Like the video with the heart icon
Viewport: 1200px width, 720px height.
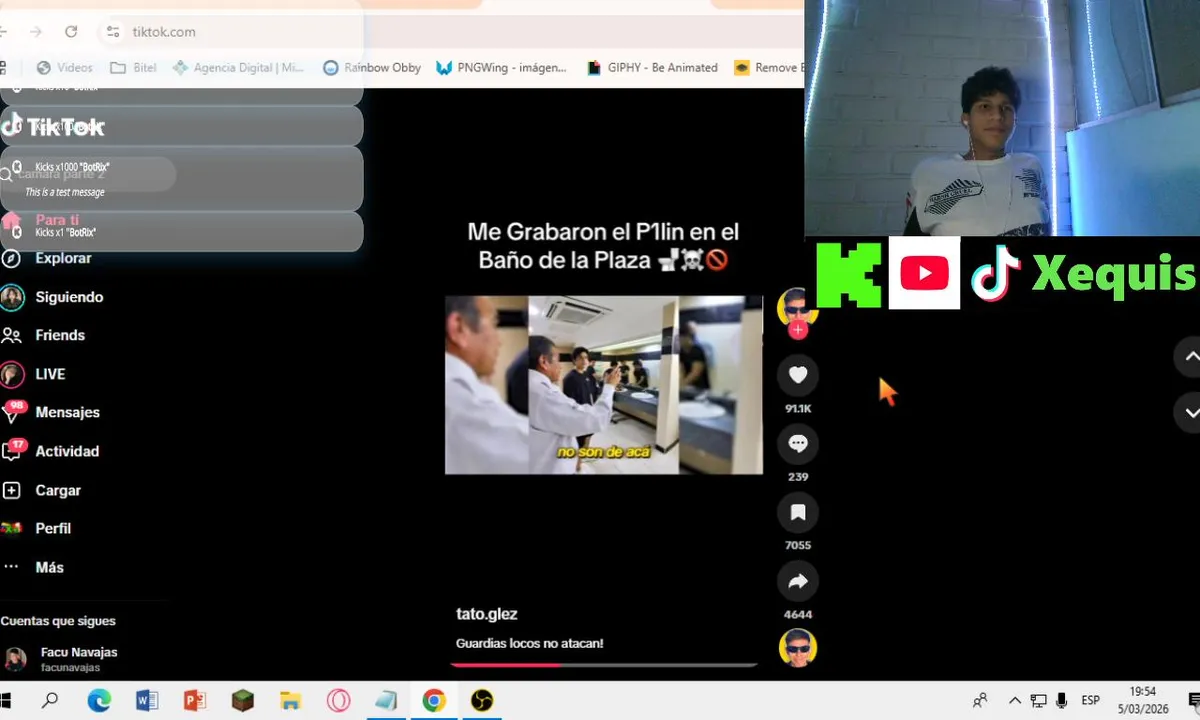pos(798,375)
